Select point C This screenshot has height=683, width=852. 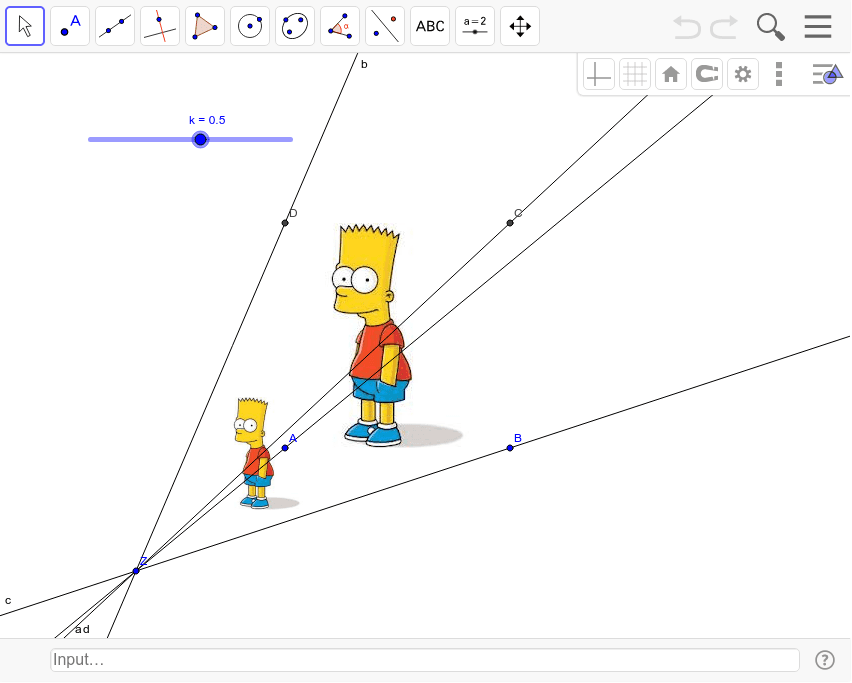pyautogui.click(x=510, y=223)
